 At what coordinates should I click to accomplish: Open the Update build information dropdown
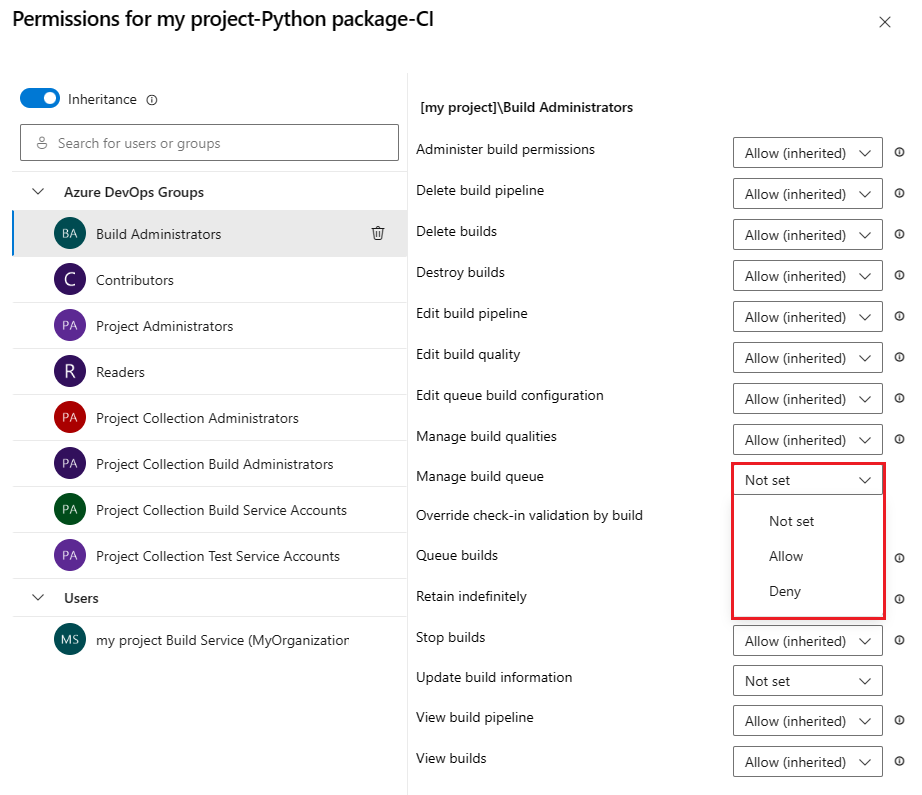pos(807,681)
